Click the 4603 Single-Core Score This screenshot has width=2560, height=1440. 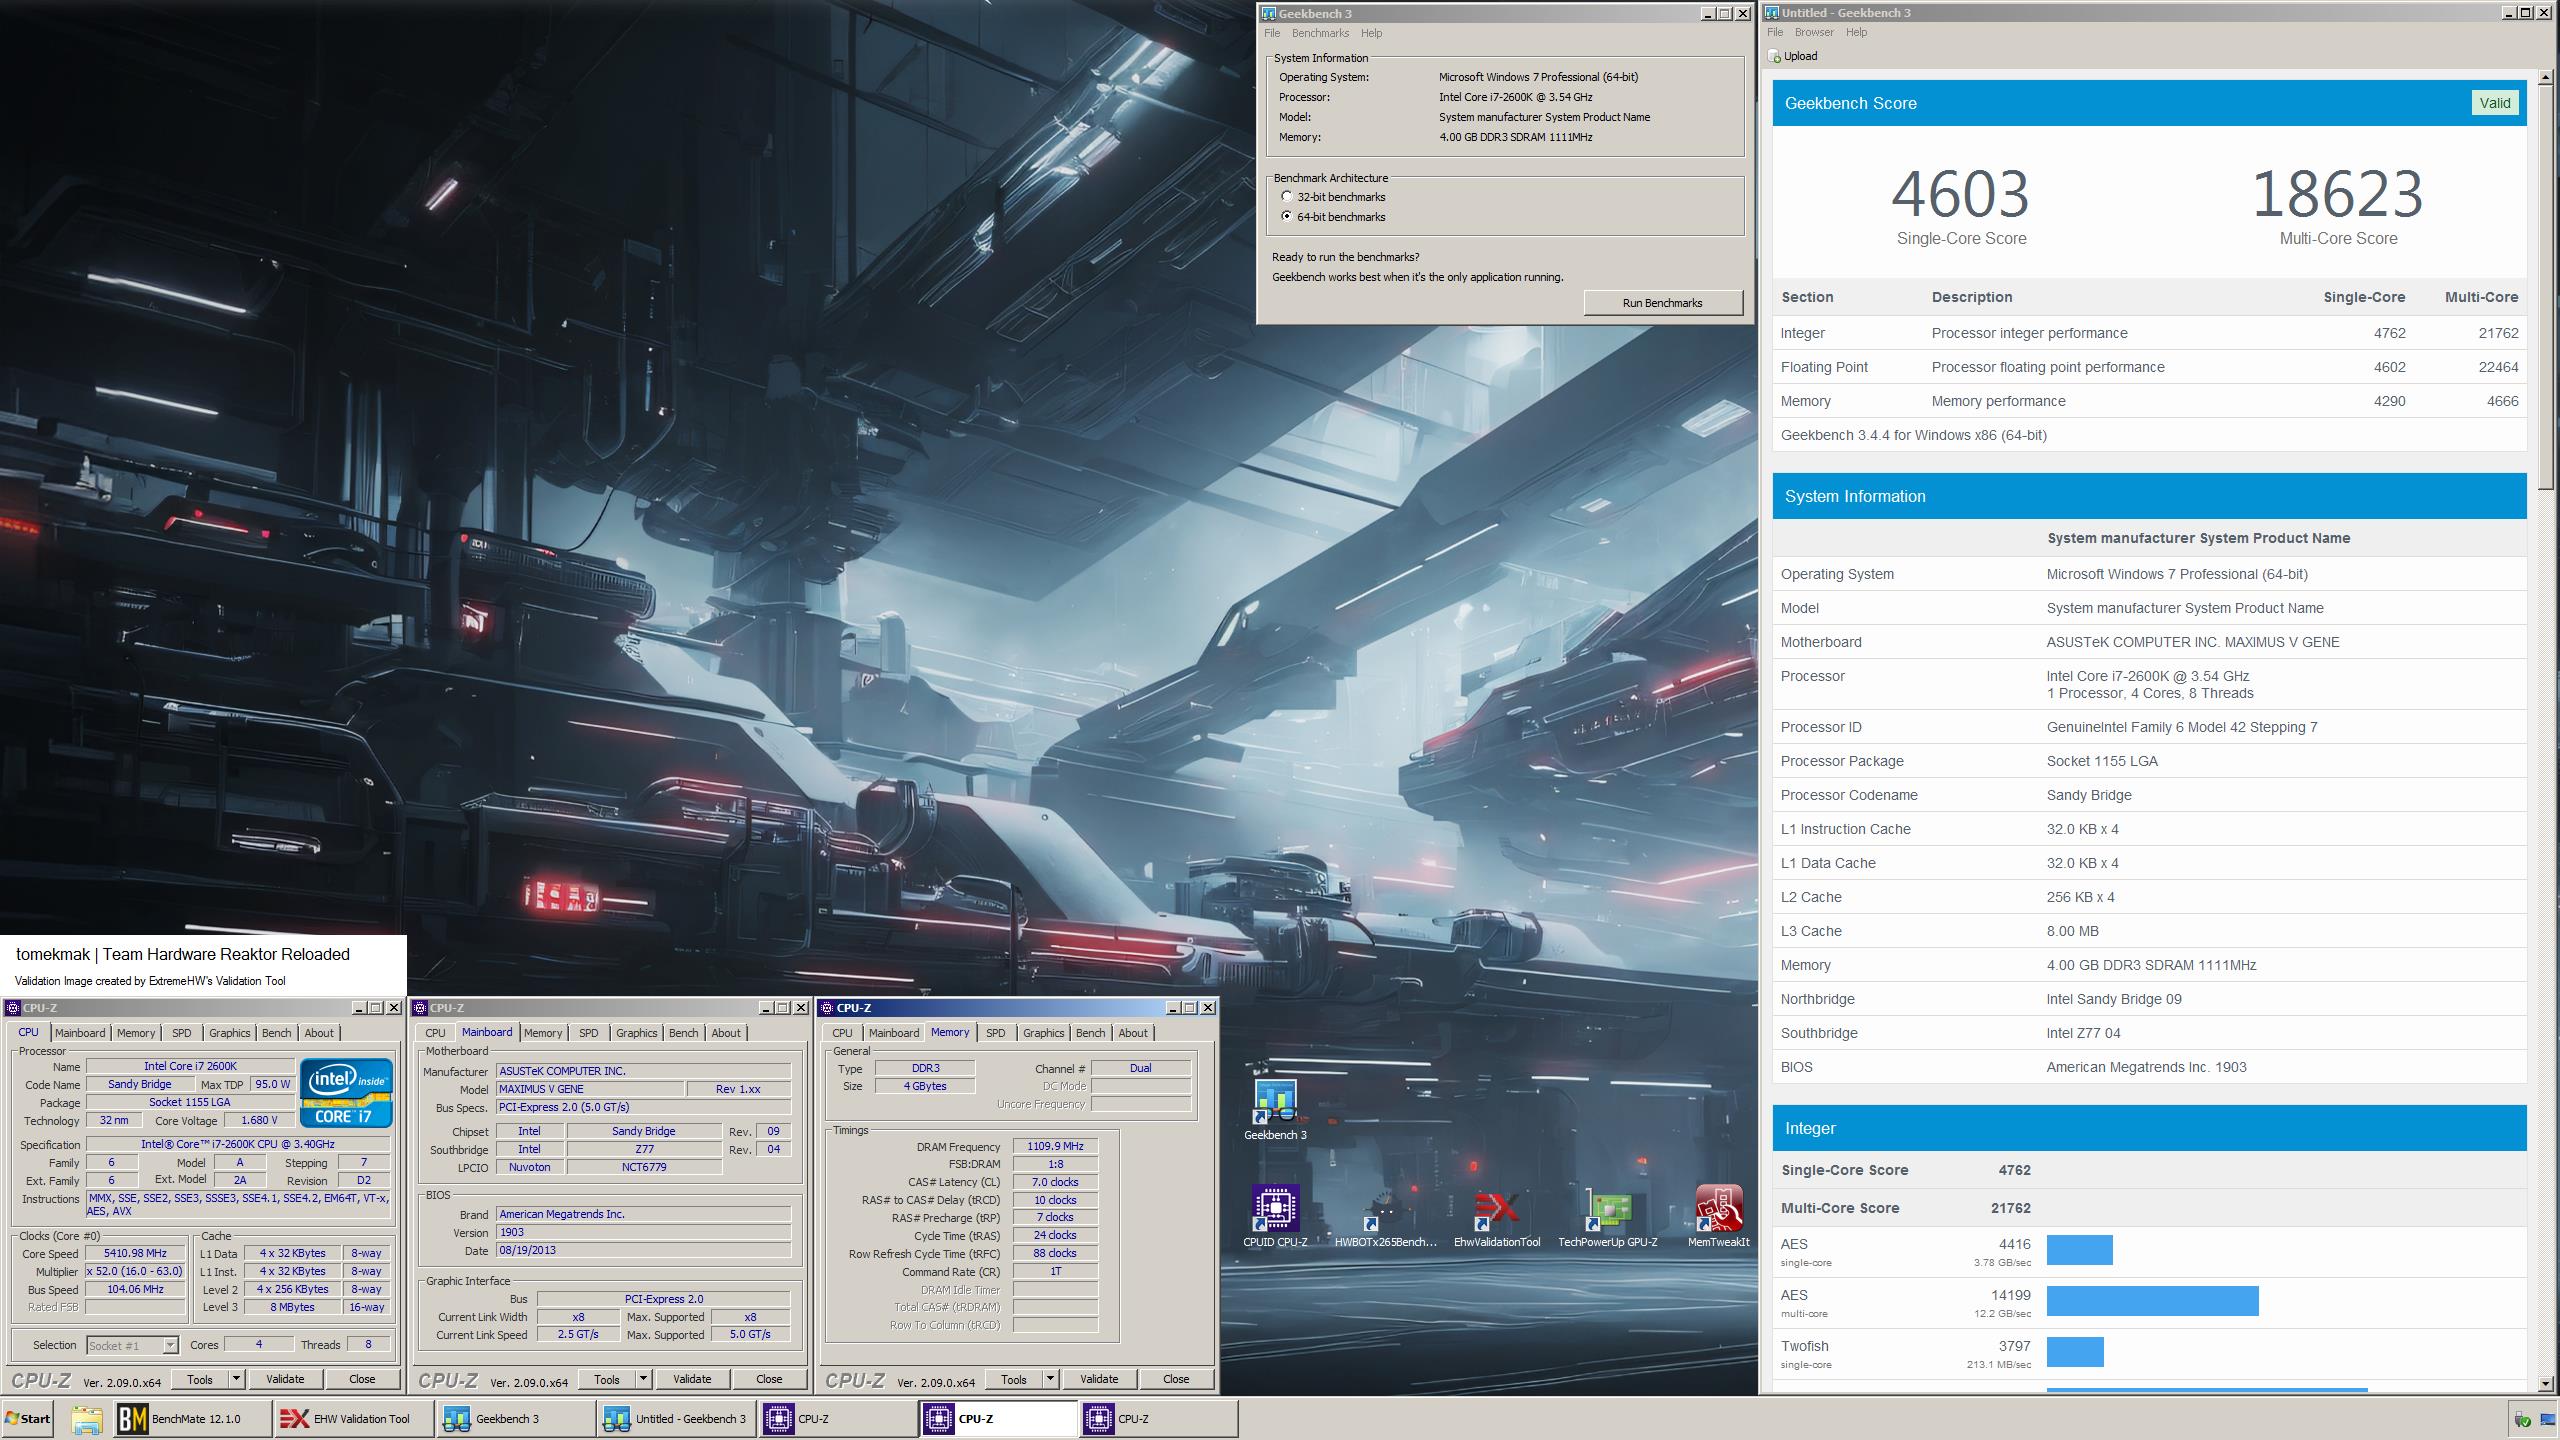tap(1961, 194)
